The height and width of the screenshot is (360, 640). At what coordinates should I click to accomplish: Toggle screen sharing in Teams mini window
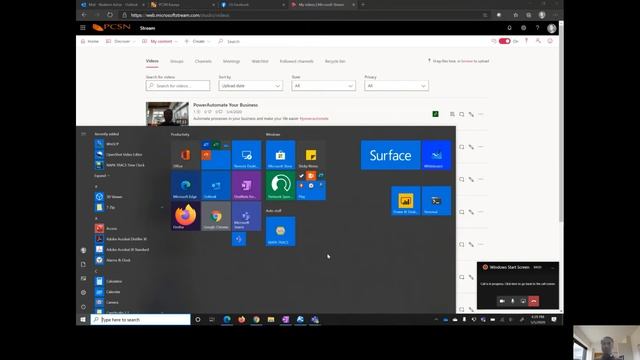click(x=523, y=301)
